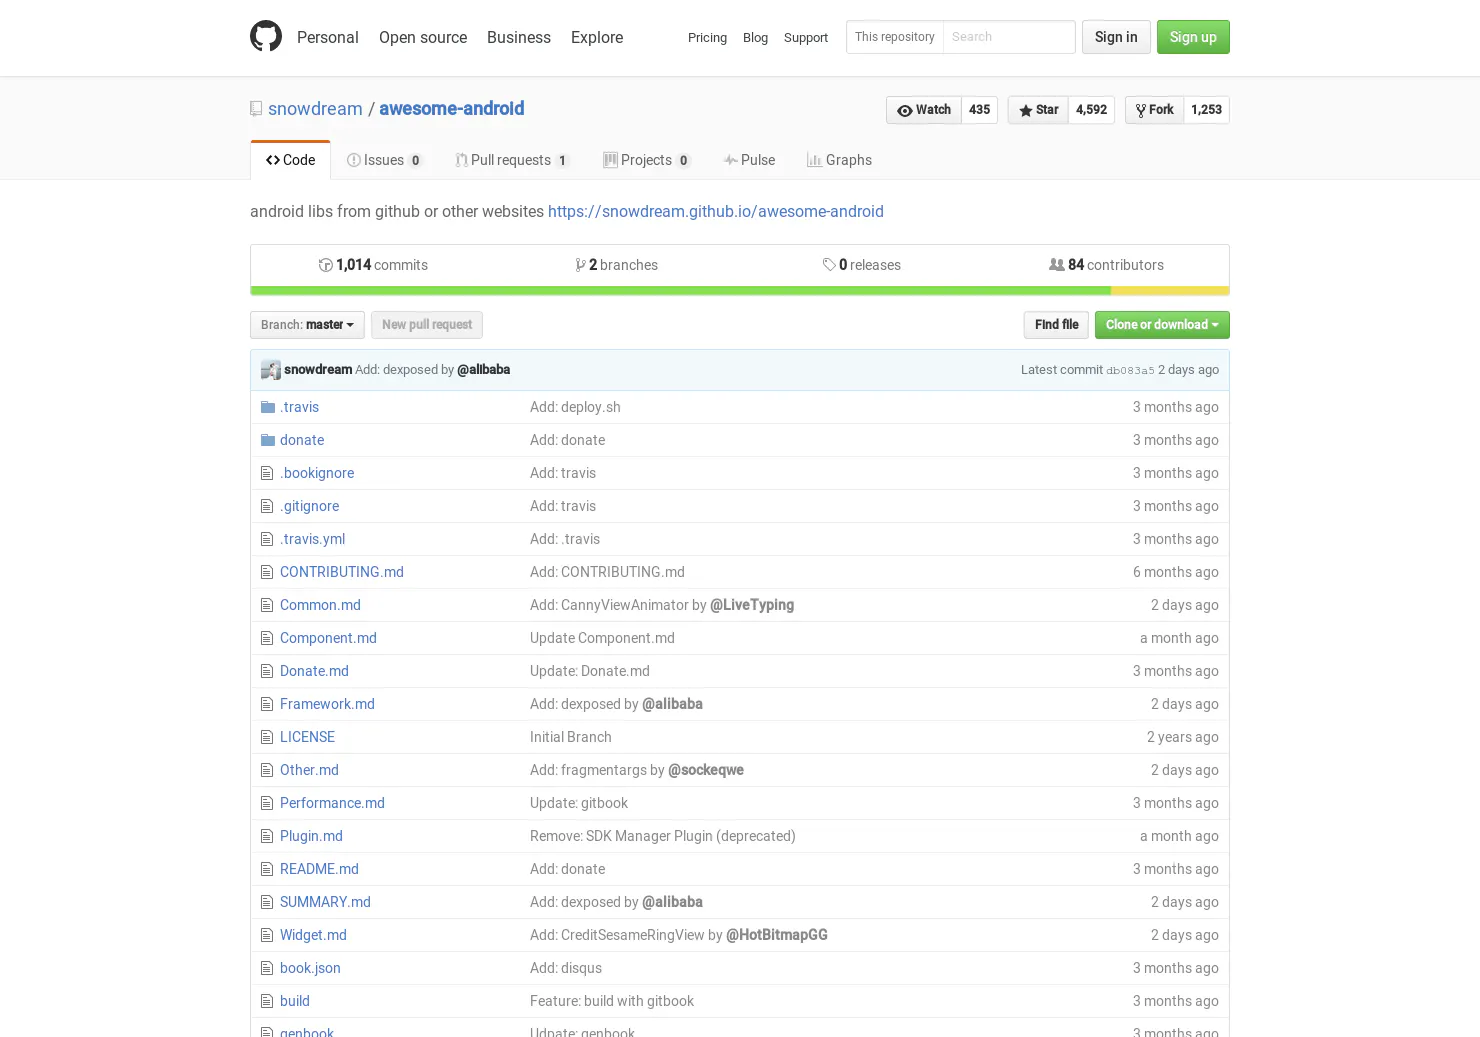1480x1037 pixels.
Task: Click the file icon beside README.md
Action: pos(267,869)
